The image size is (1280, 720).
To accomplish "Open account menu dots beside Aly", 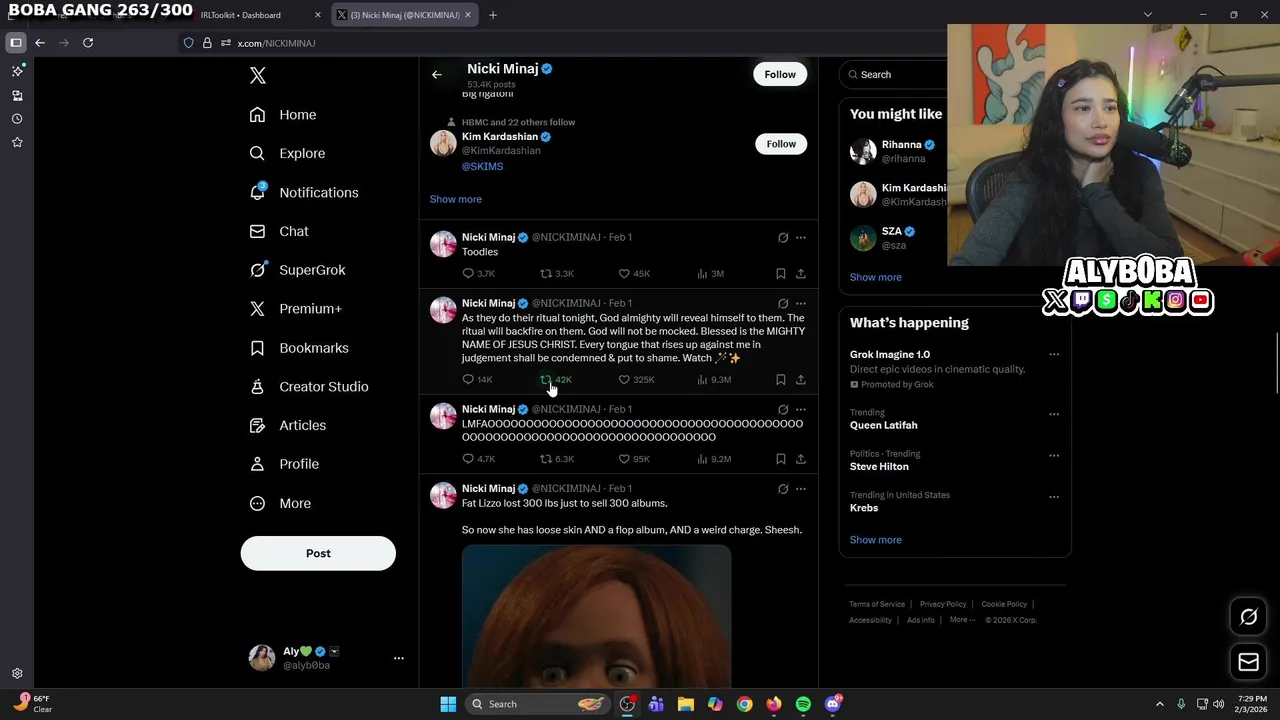I will [x=398, y=658].
